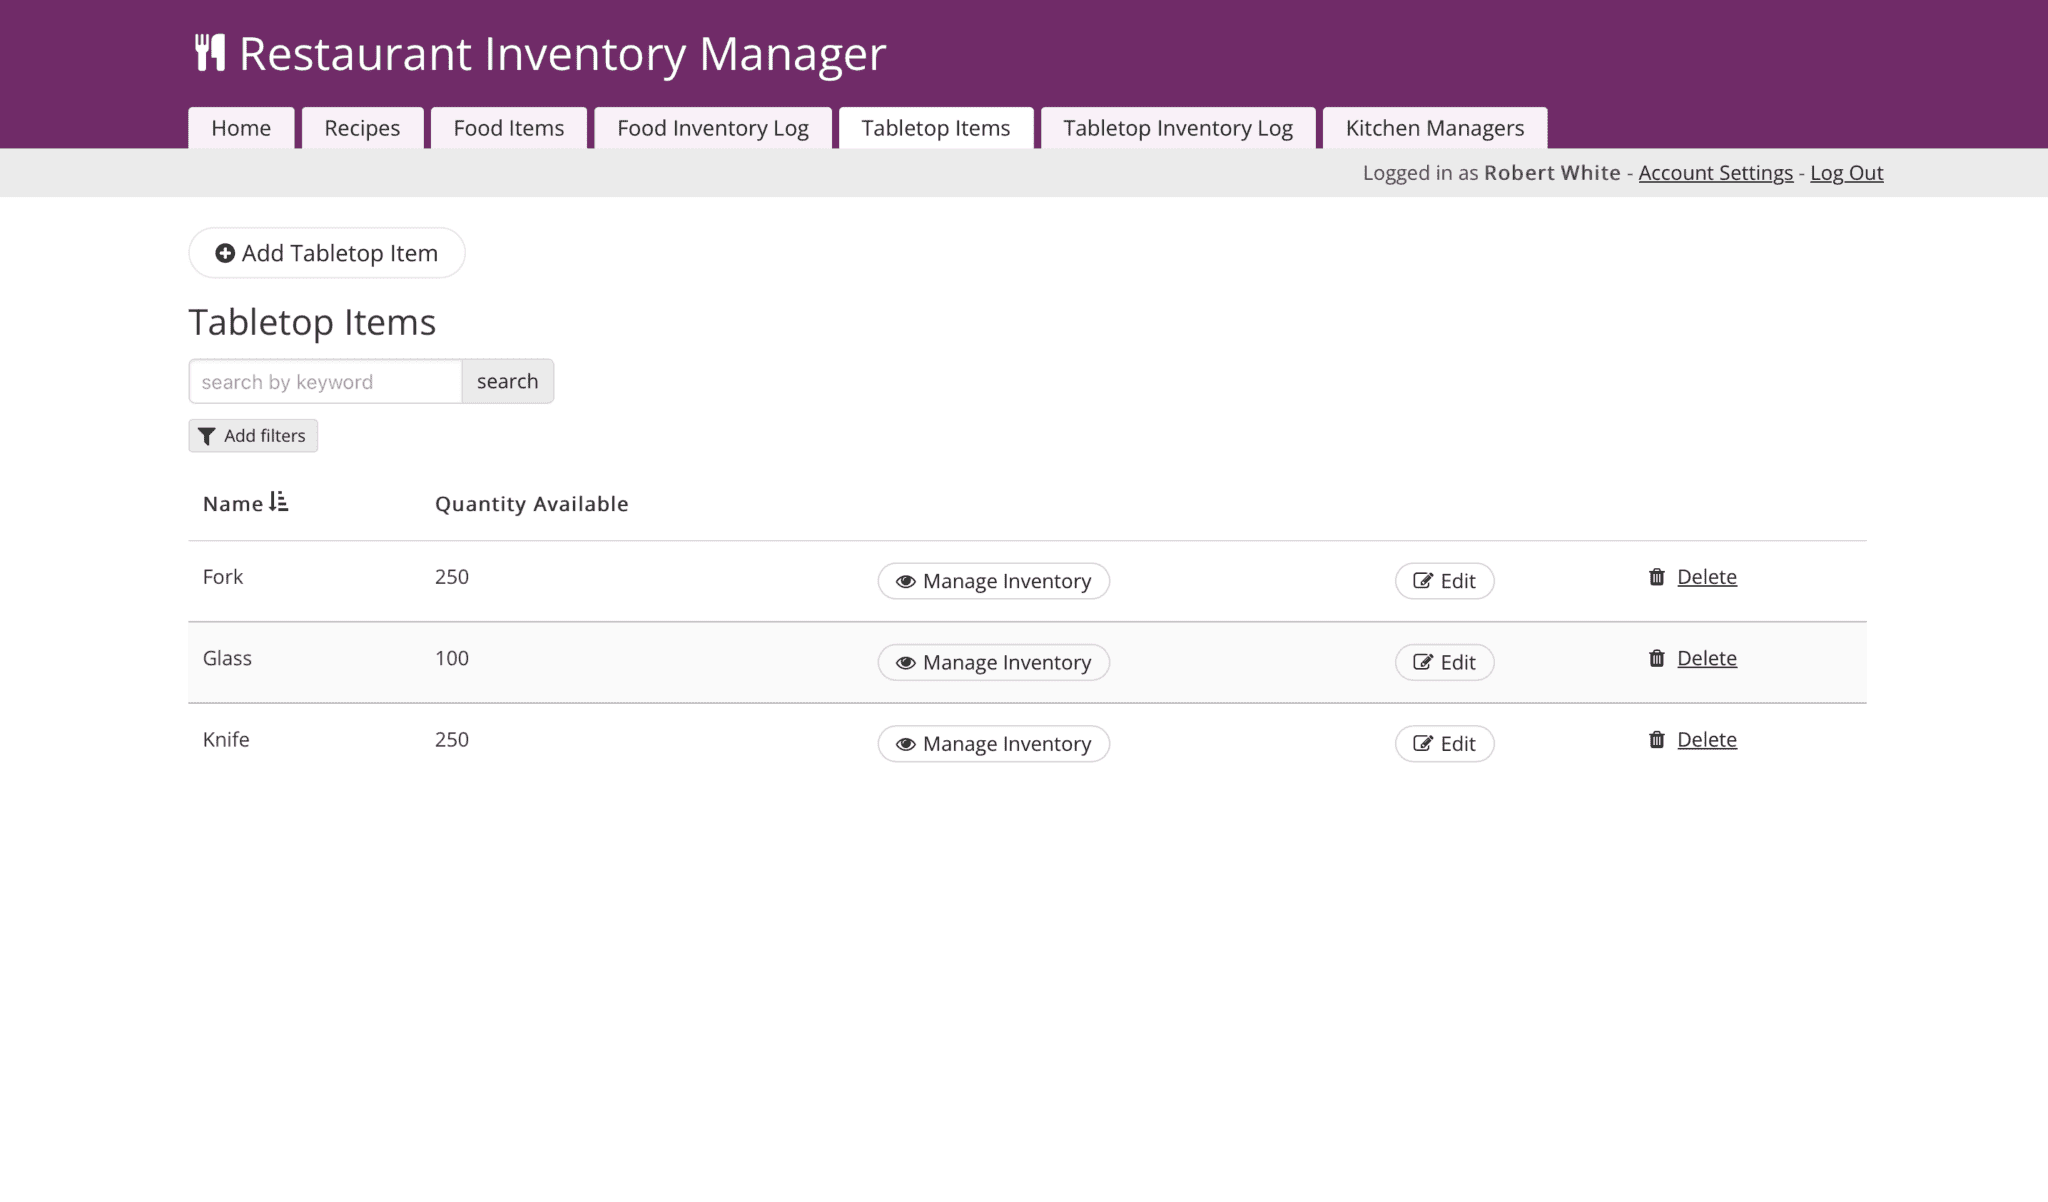
Task: Open the Recipes tab
Action: tap(361, 128)
